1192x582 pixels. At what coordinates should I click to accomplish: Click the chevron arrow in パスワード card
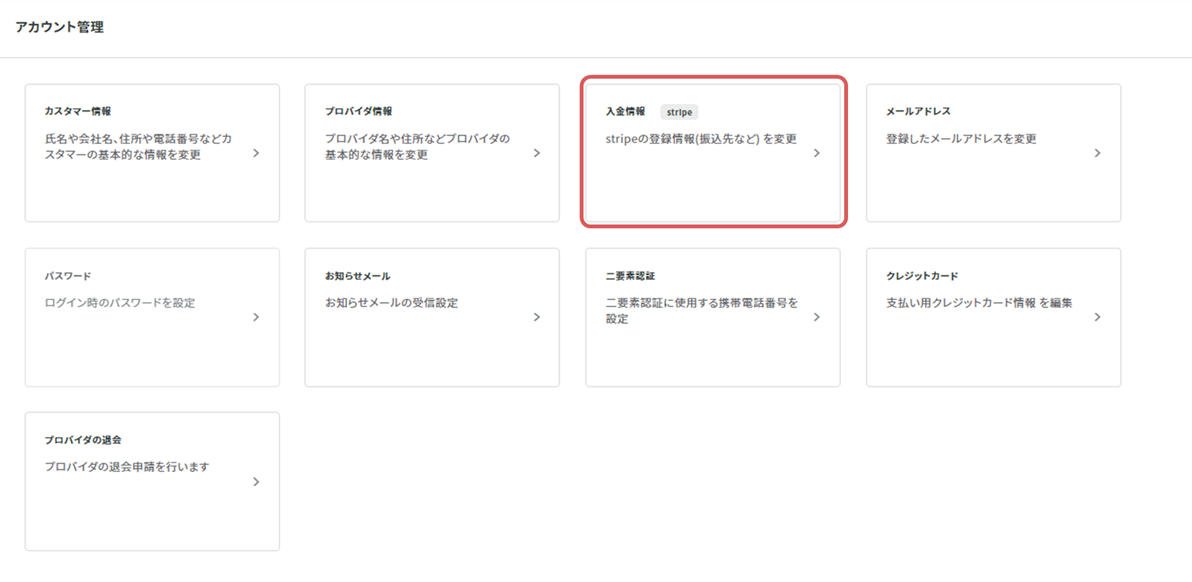click(256, 317)
